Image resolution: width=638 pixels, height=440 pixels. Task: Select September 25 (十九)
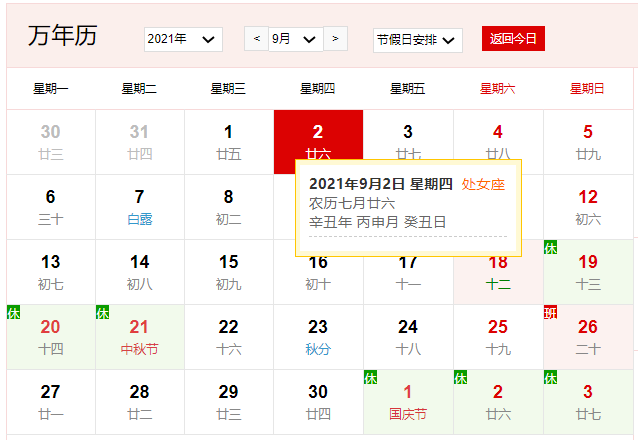498,337
